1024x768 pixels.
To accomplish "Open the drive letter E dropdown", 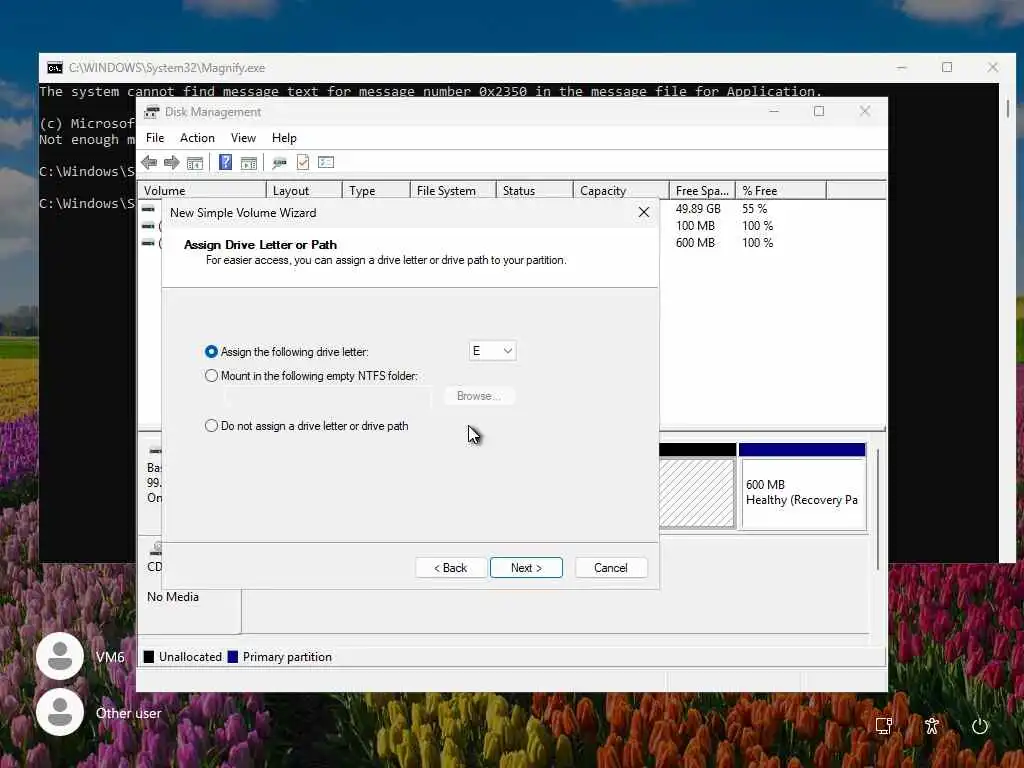I will (x=492, y=351).
